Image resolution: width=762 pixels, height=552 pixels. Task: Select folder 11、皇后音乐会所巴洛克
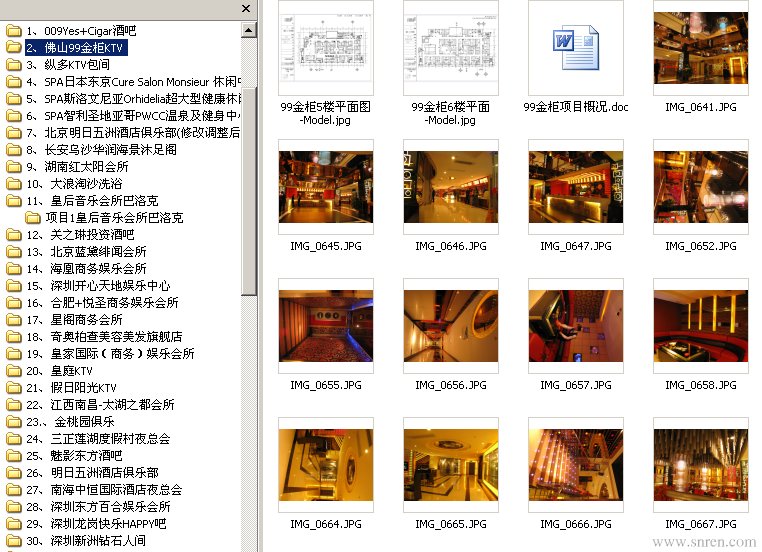point(92,201)
